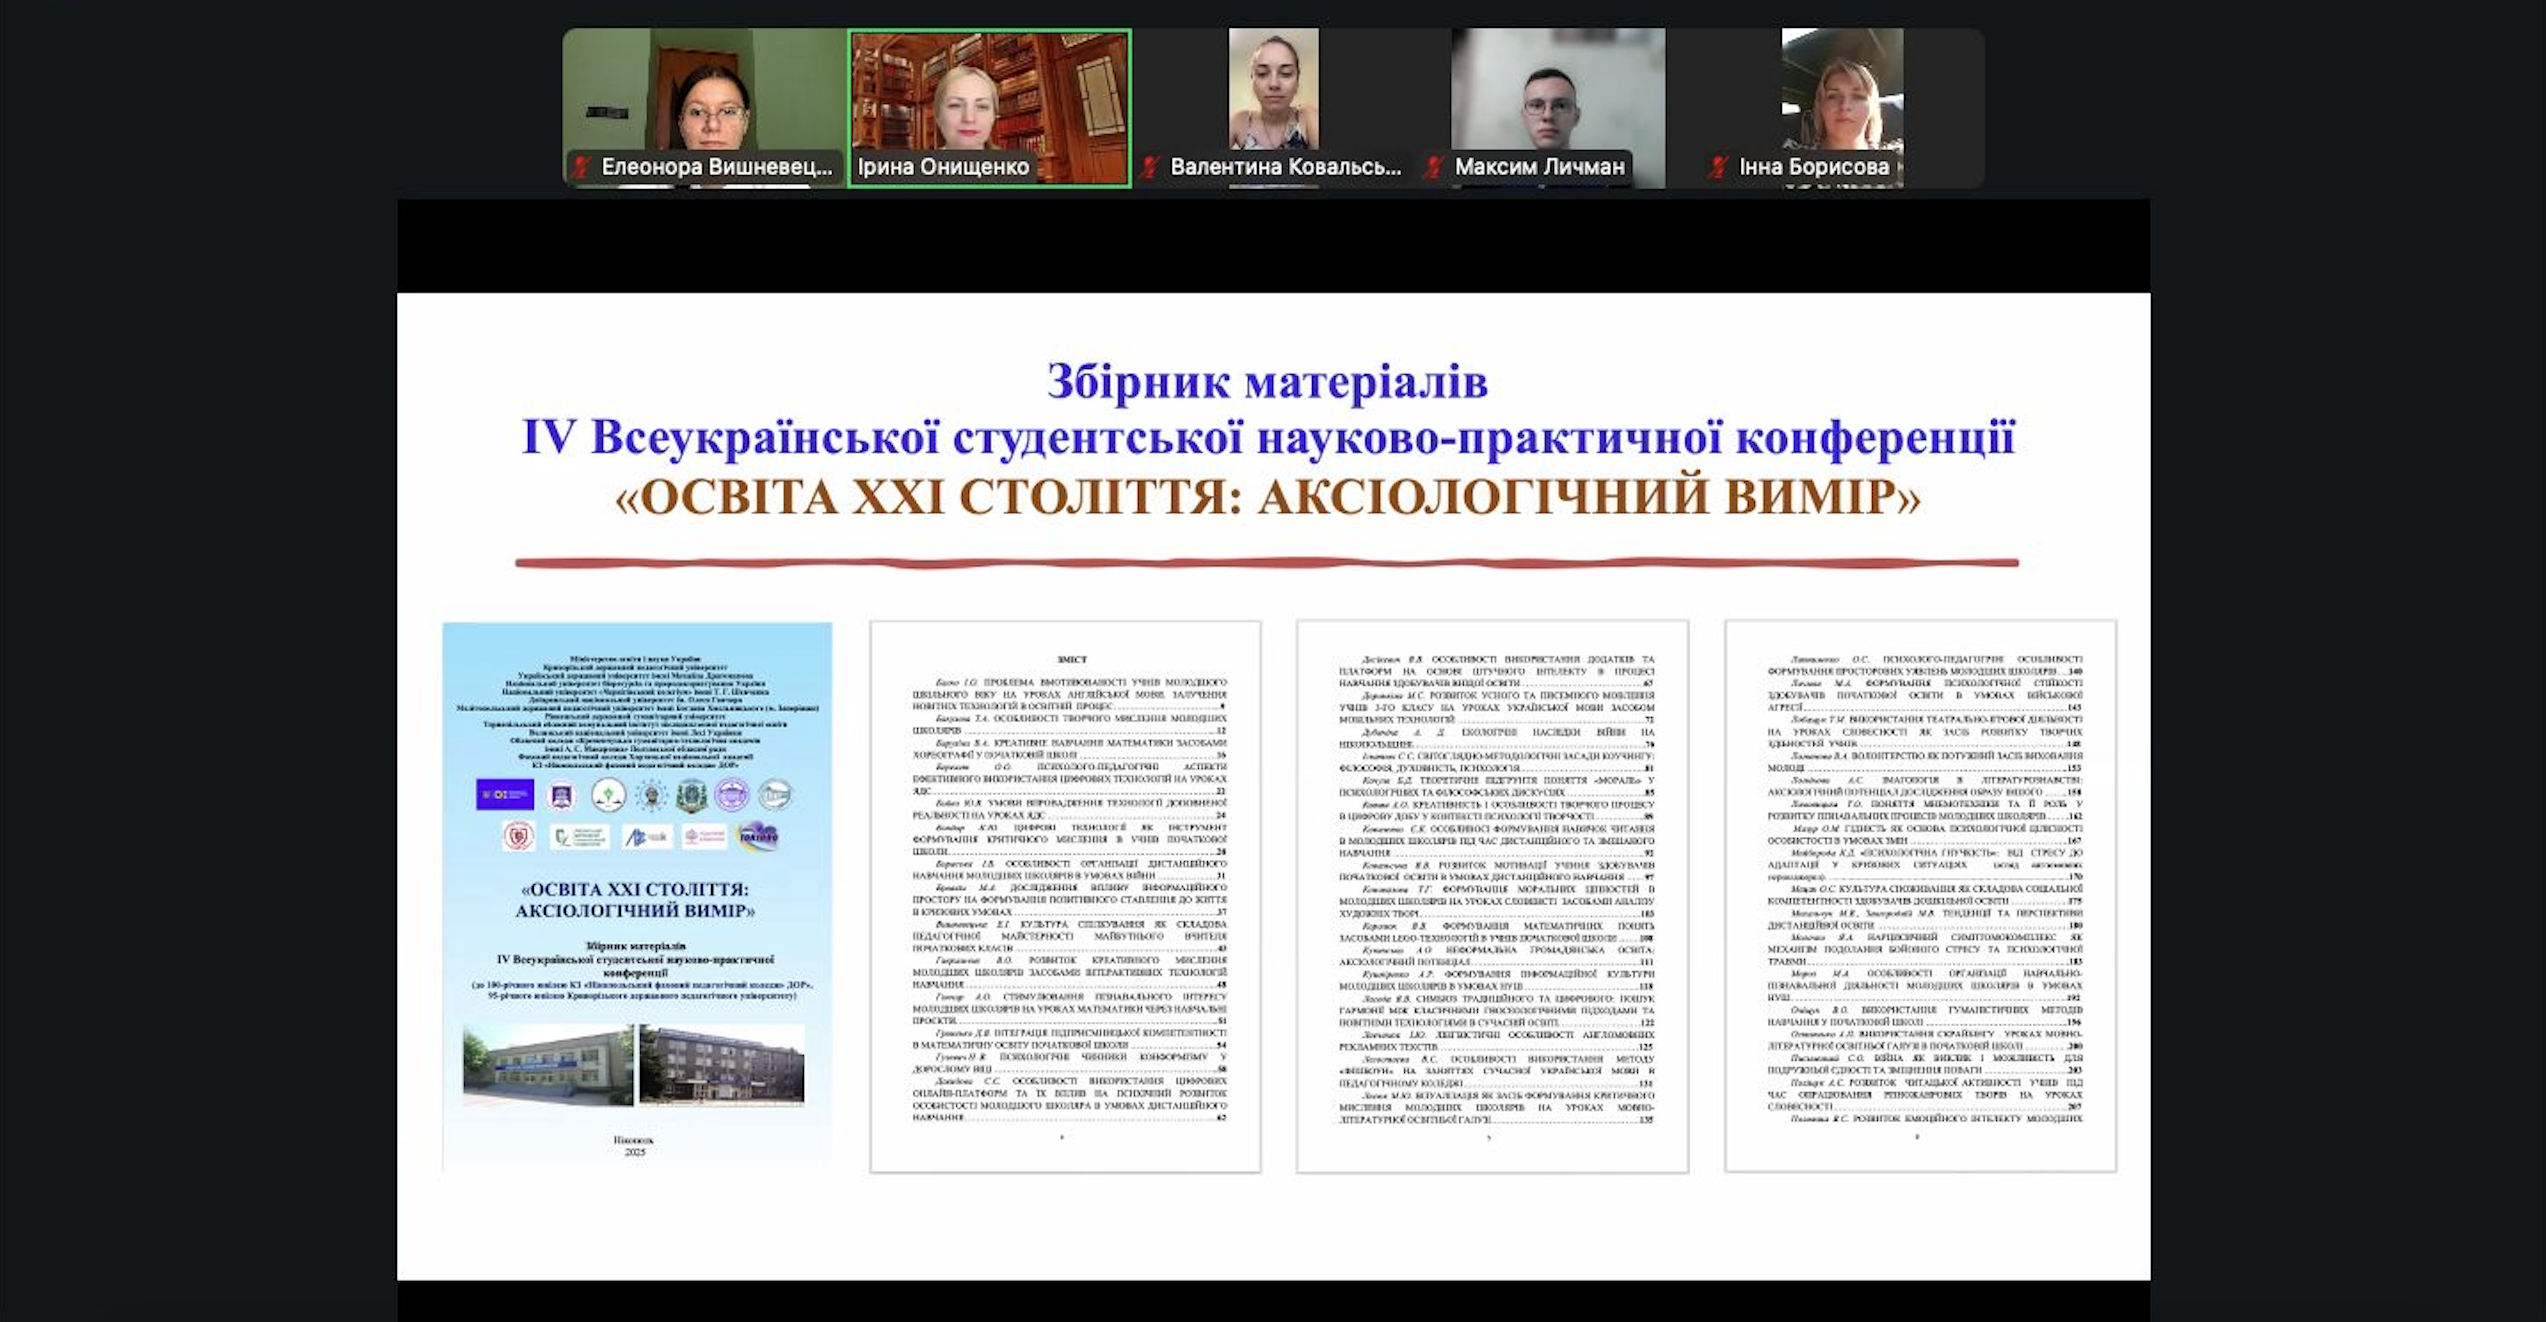Click the red divider line under the title
Viewport: 2546px width, 1322px height.
coord(1267,563)
